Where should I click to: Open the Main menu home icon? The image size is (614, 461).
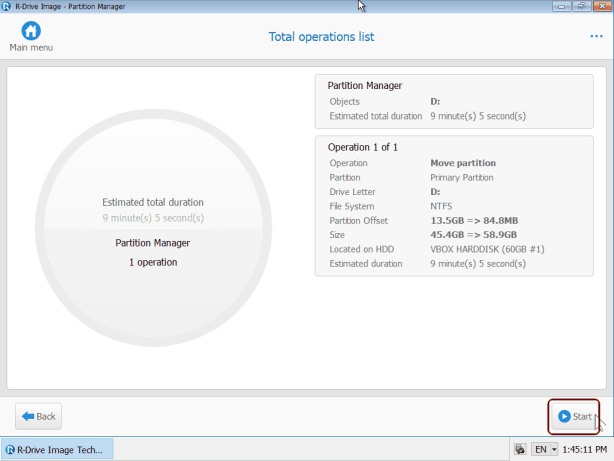(x=31, y=31)
